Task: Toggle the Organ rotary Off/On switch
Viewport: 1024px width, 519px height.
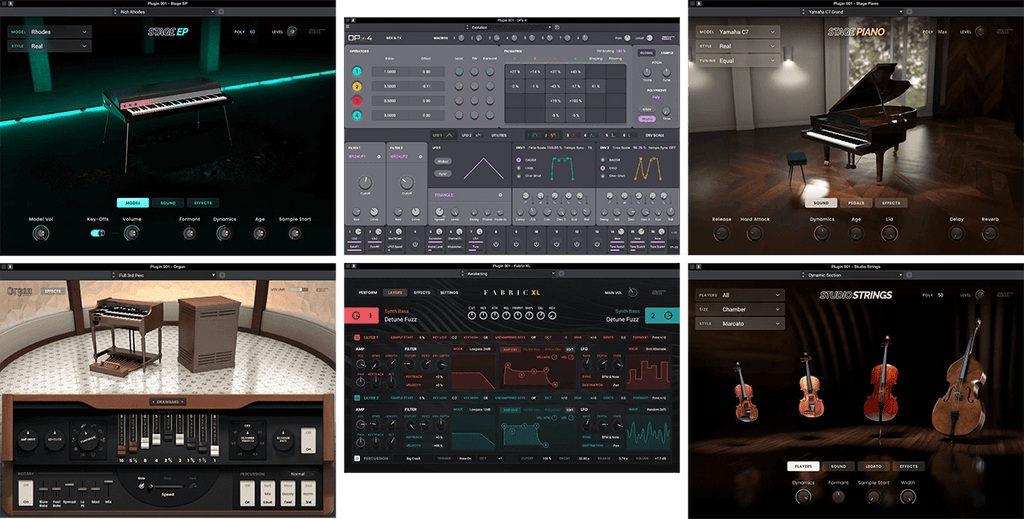Action: 25,493
